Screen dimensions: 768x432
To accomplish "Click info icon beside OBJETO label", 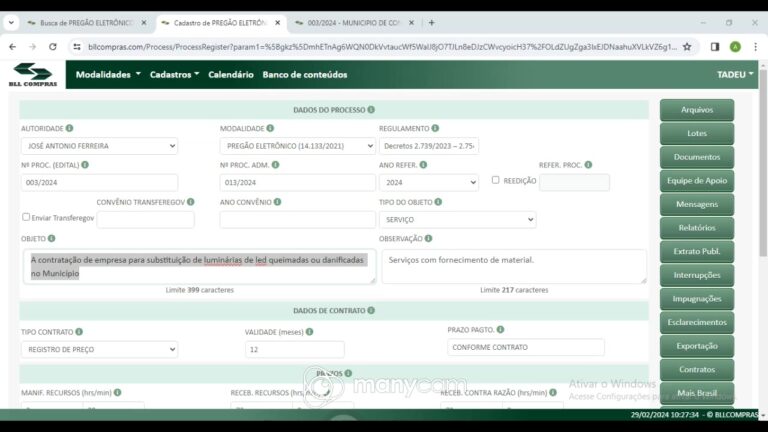I will [x=51, y=239].
